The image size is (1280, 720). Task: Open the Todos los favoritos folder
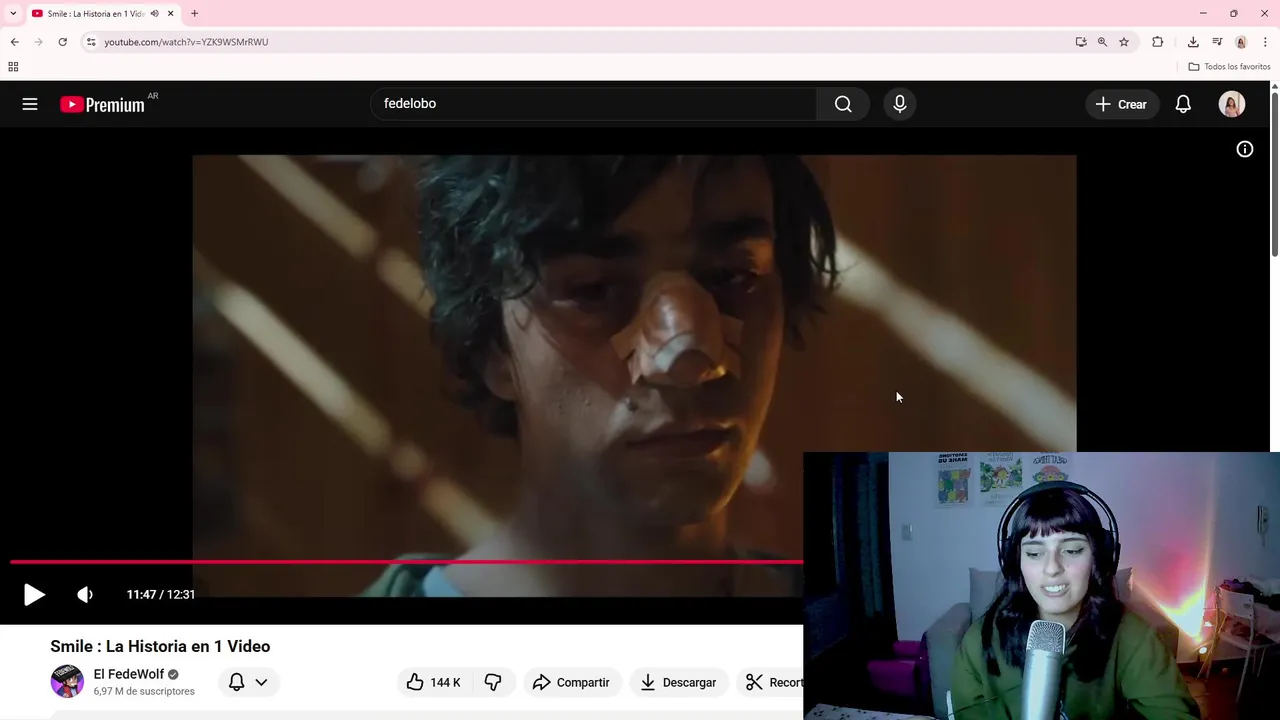[1229, 67]
